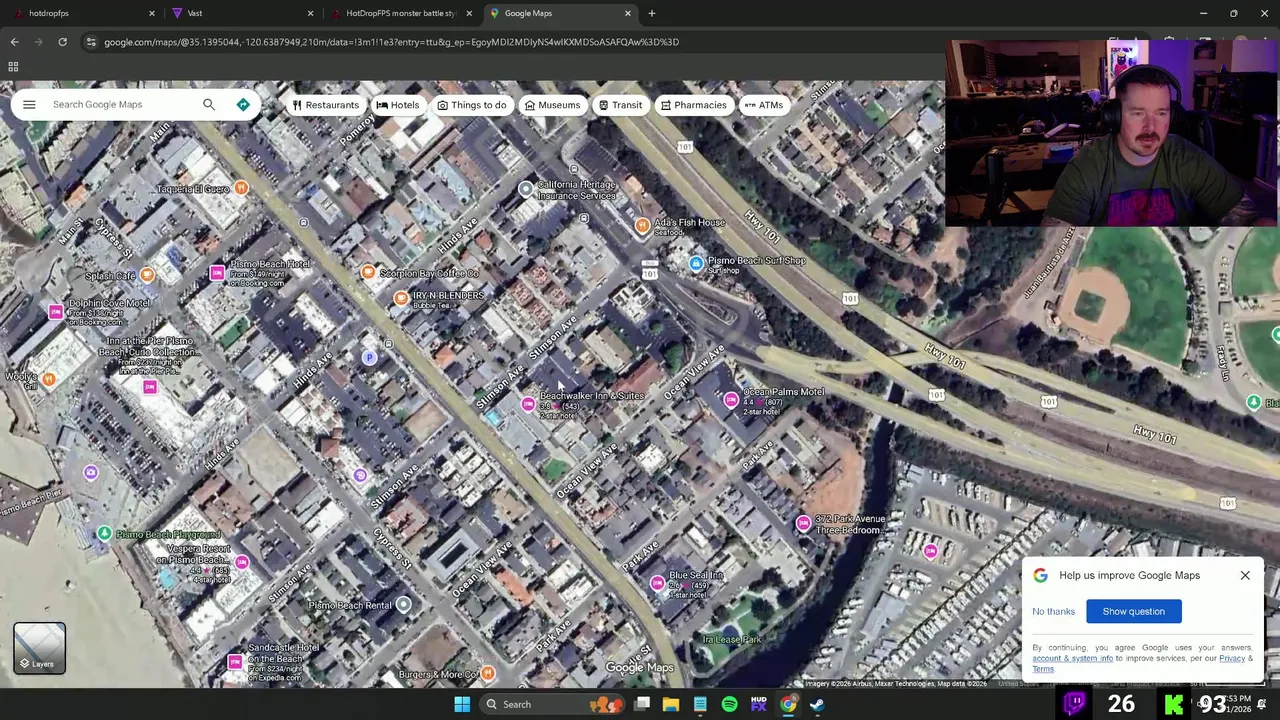The width and height of the screenshot is (1280, 720).
Task: Select the Taqueria El Guero pin
Action: tap(241, 188)
